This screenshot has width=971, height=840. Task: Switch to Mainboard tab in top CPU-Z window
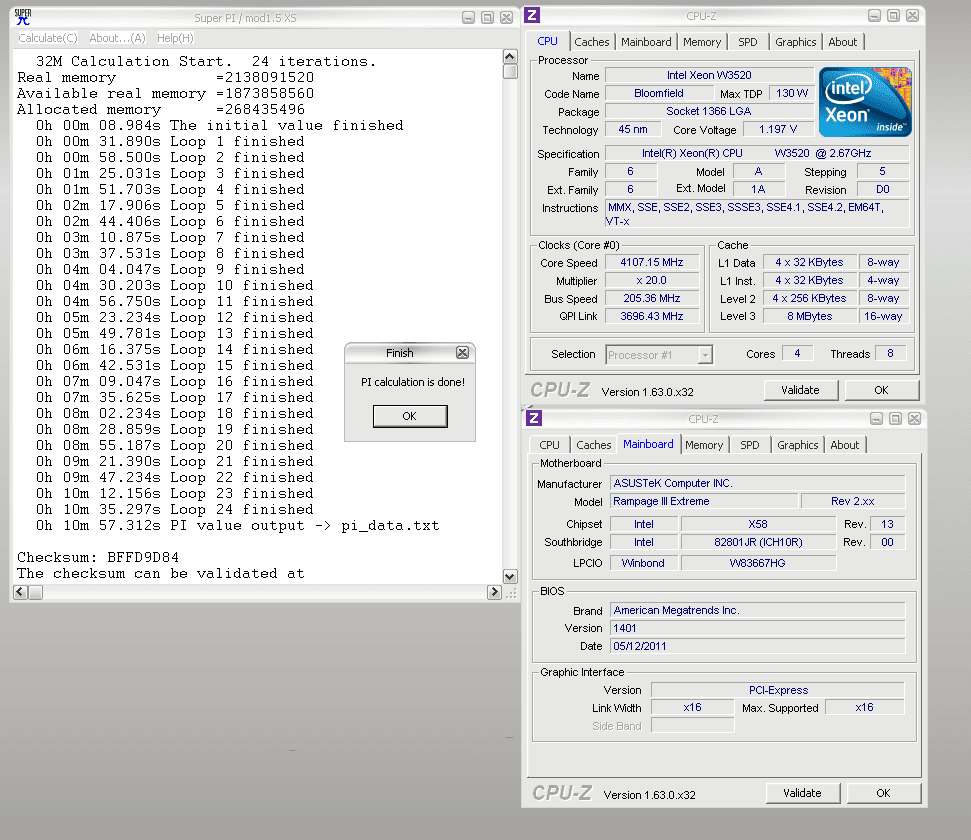click(646, 42)
